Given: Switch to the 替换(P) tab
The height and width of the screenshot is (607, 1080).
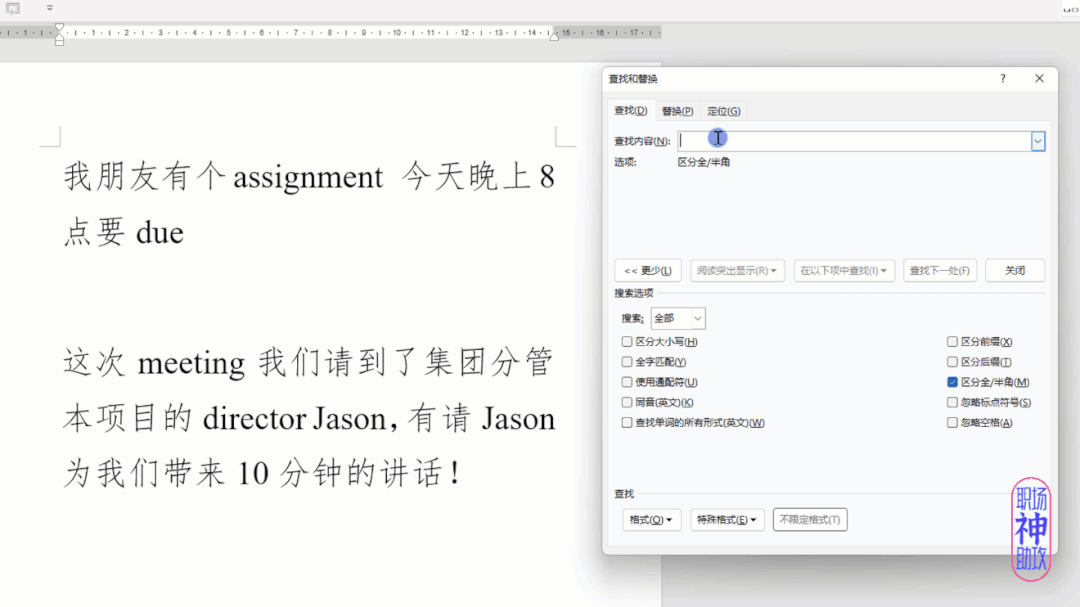Looking at the screenshot, I should 677,111.
